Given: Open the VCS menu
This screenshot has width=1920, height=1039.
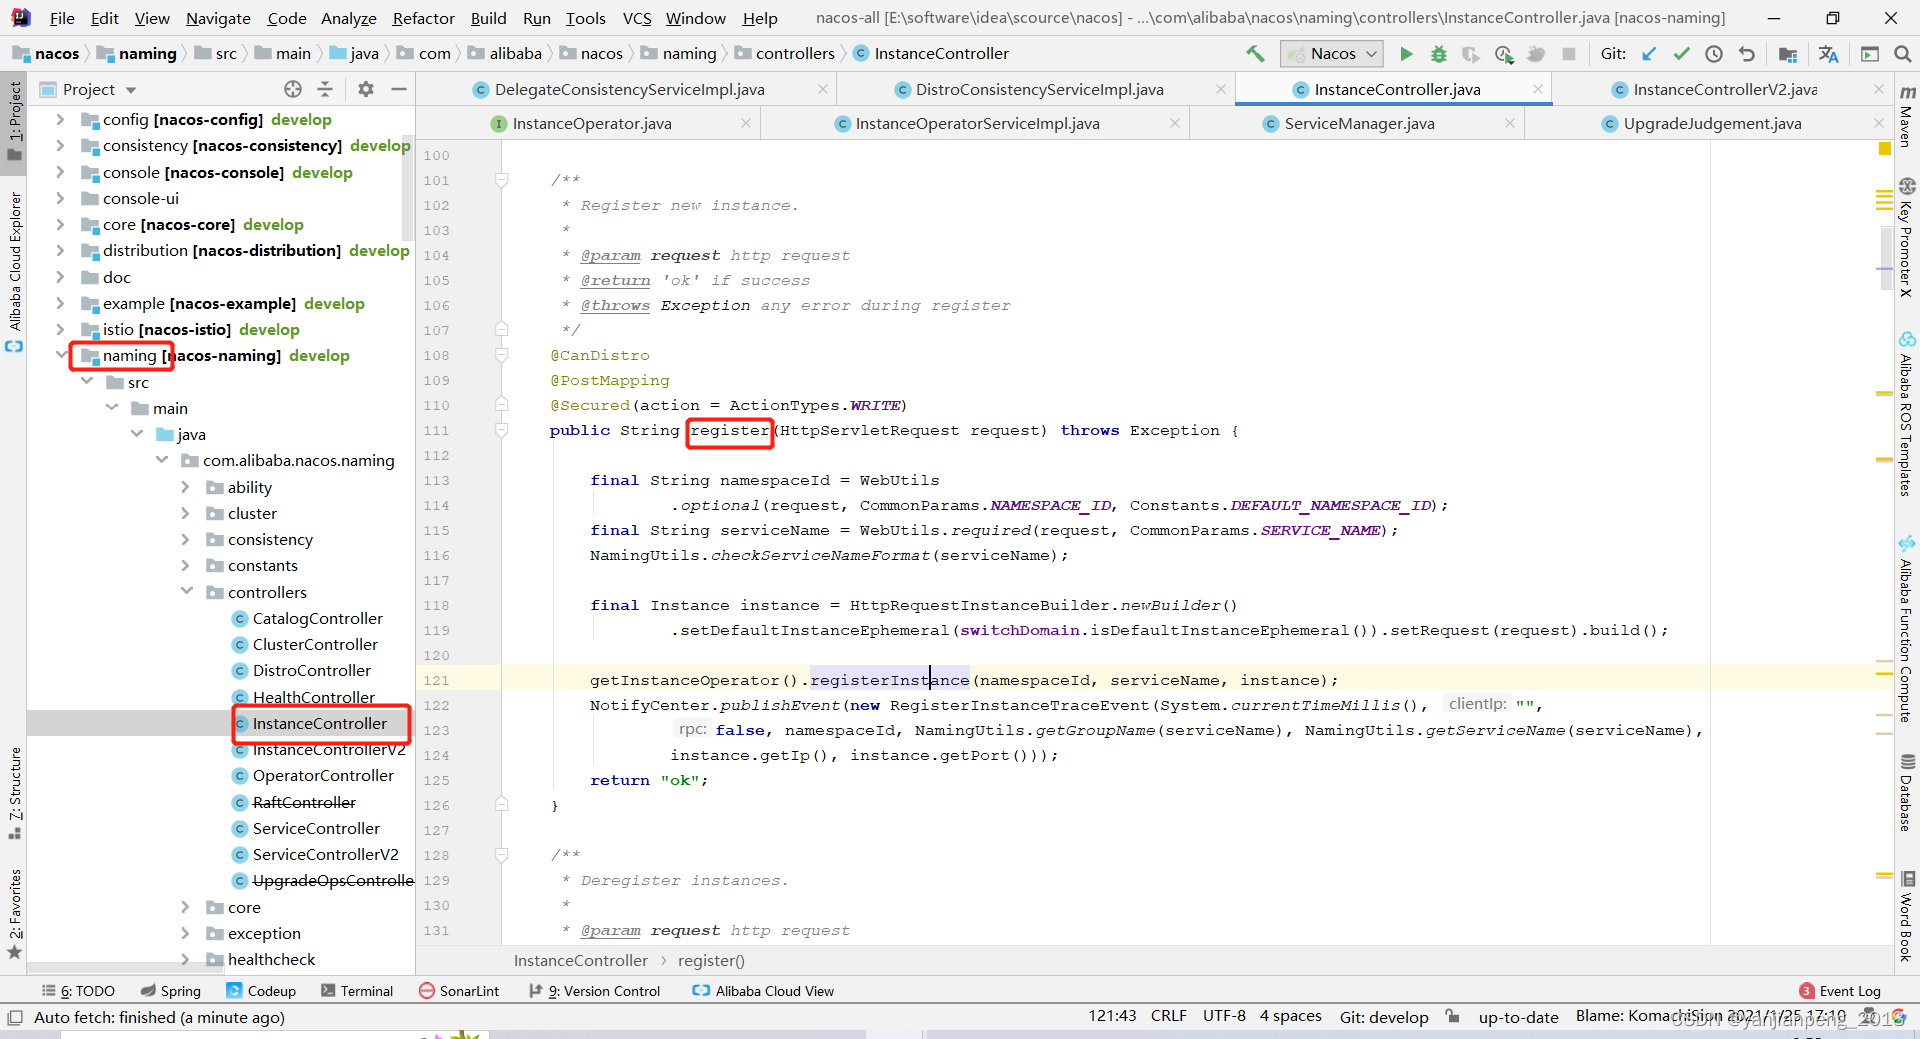Looking at the screenshot, I should 636,18.
